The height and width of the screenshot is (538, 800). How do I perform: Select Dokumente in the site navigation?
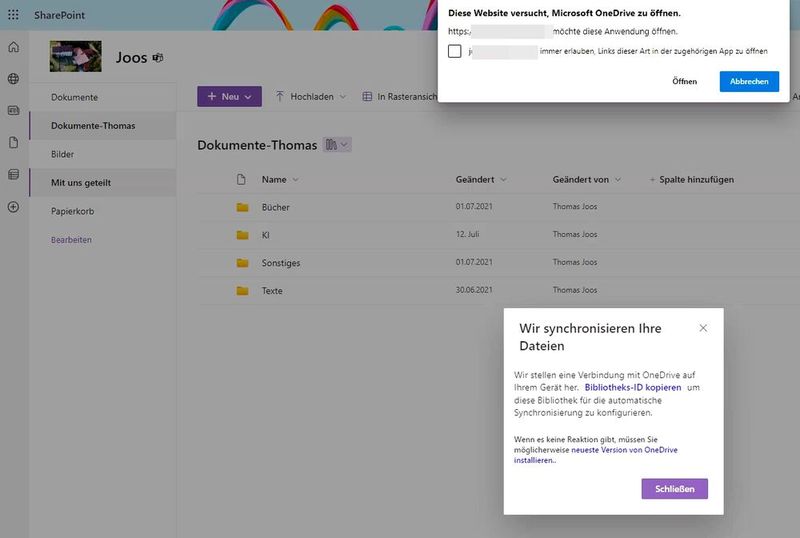click(74, 97)
